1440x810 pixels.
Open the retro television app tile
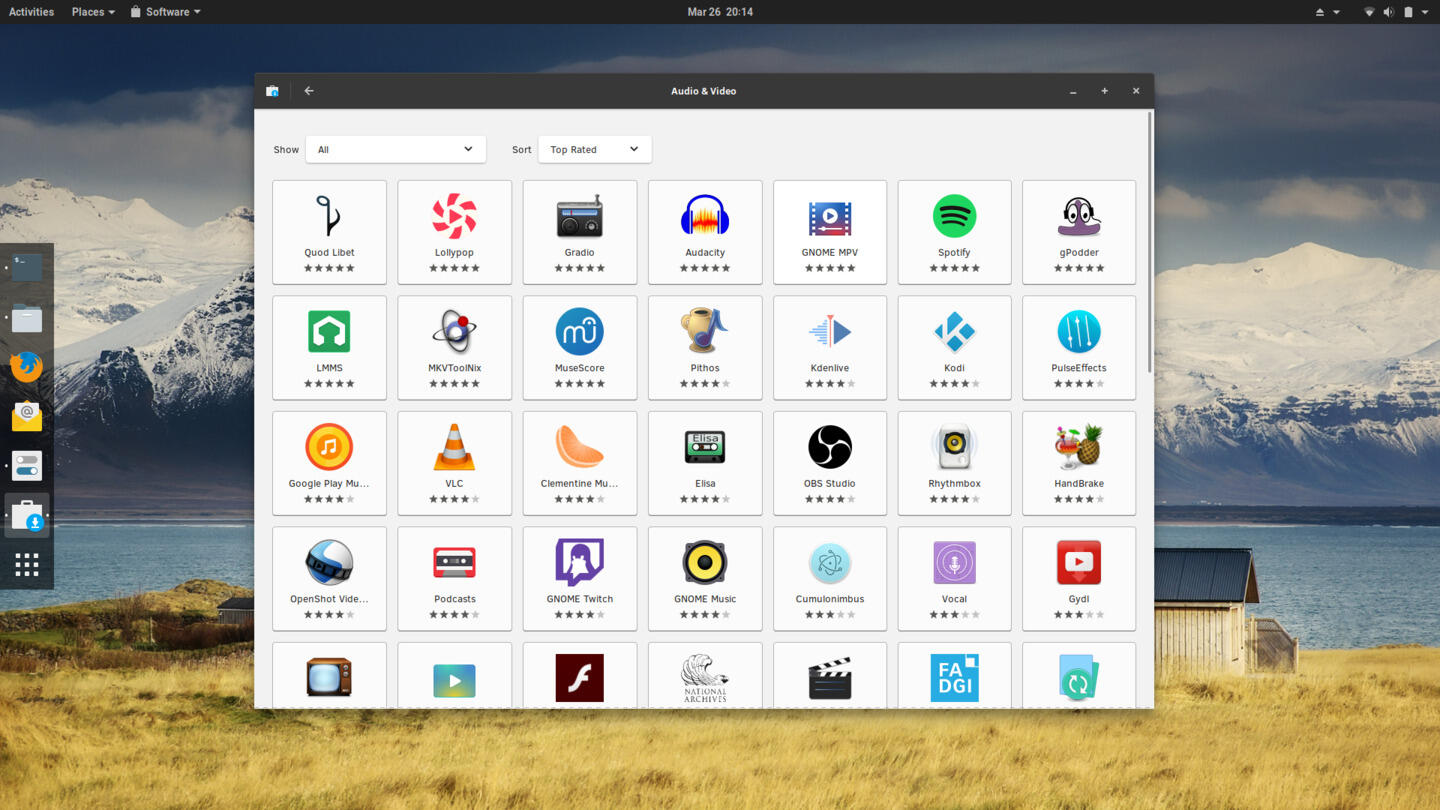click(x=329, y=676)
